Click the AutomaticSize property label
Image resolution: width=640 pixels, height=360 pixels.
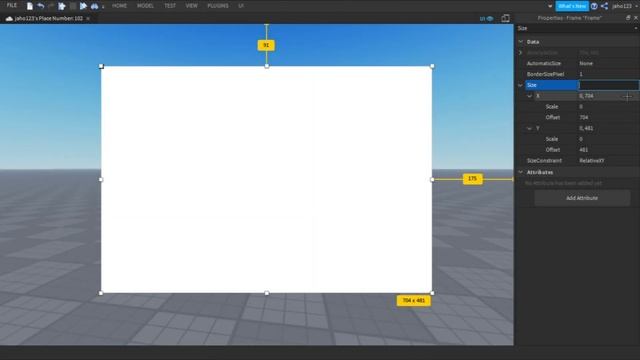tap(544, 63)
